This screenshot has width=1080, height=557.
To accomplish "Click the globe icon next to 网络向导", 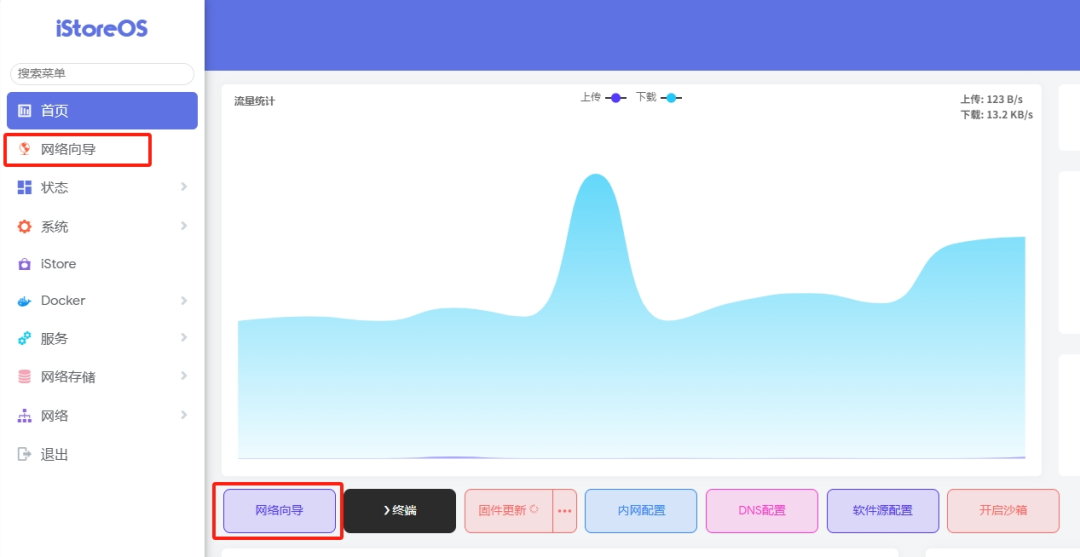I will click(25, 149).
